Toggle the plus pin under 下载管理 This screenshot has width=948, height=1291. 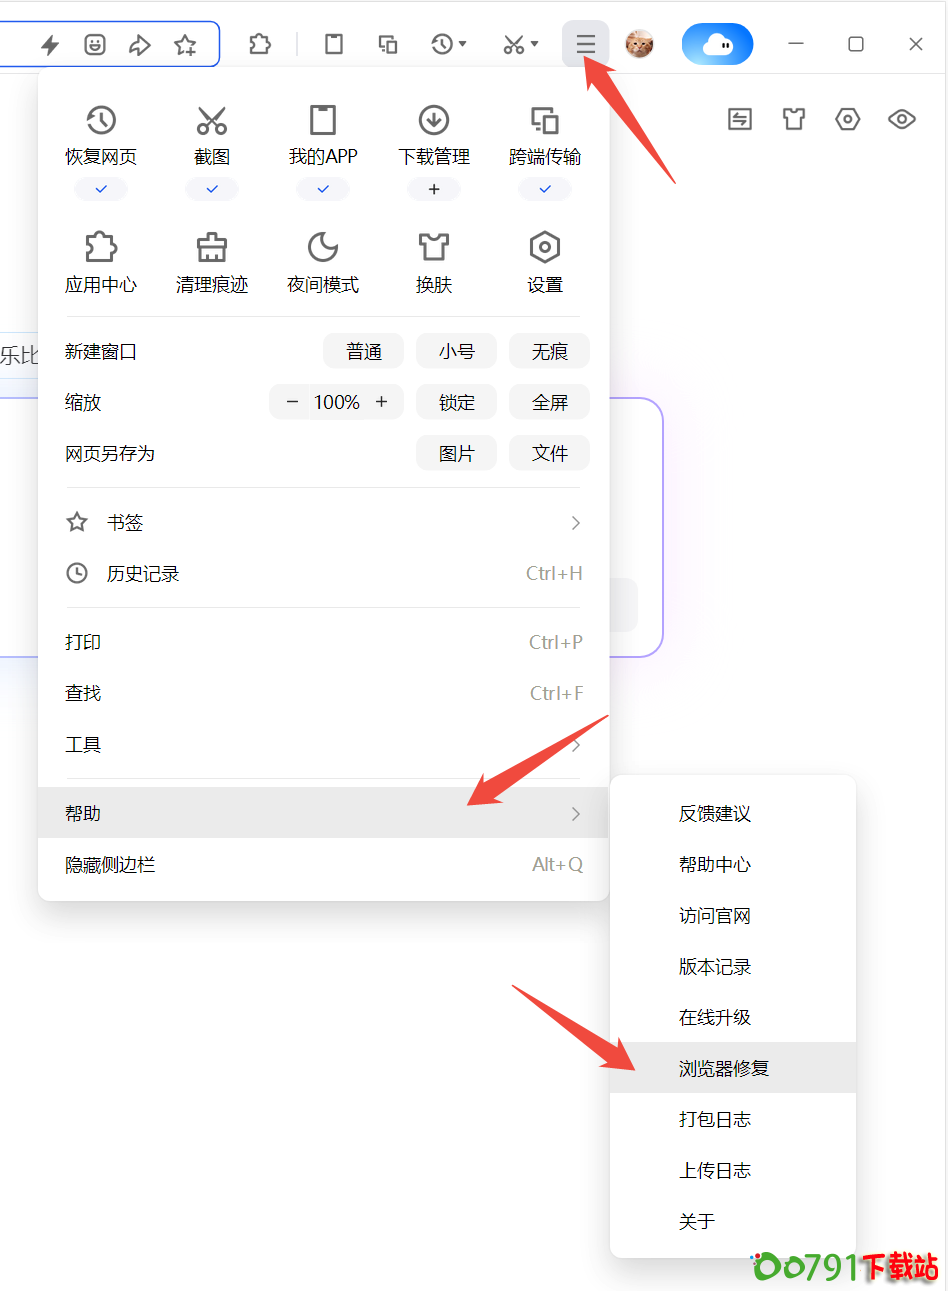[x=434, y=189]
